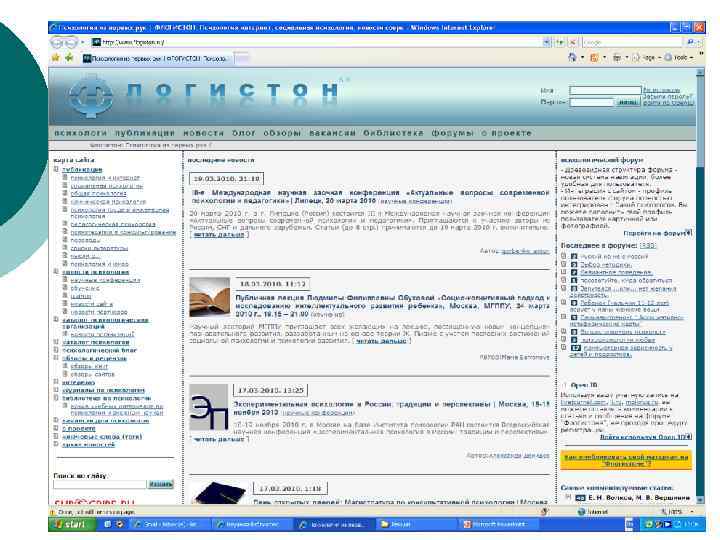Click the login submit button beside password
Viewport: 720px width, 540px height.
tap(627, 102)
